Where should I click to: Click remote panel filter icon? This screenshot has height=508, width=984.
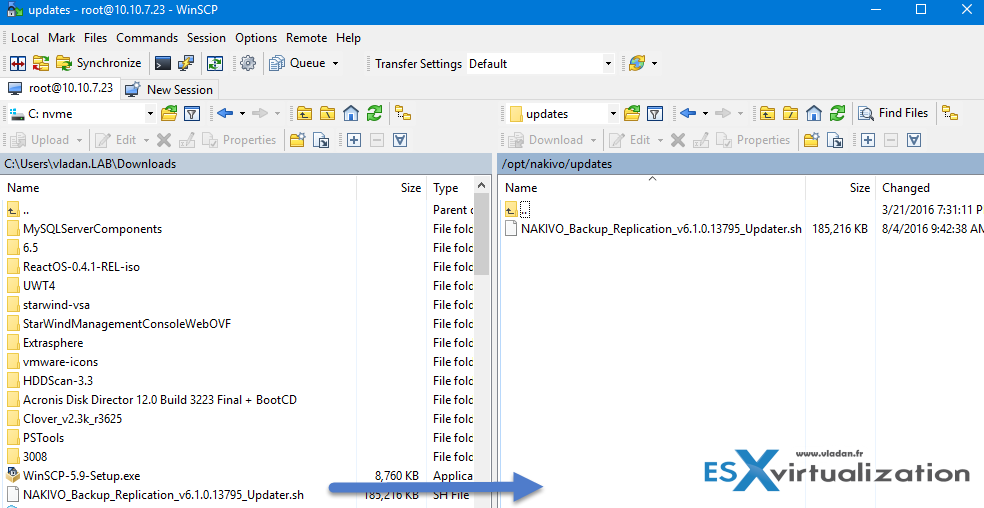click(x=655, y=113)
